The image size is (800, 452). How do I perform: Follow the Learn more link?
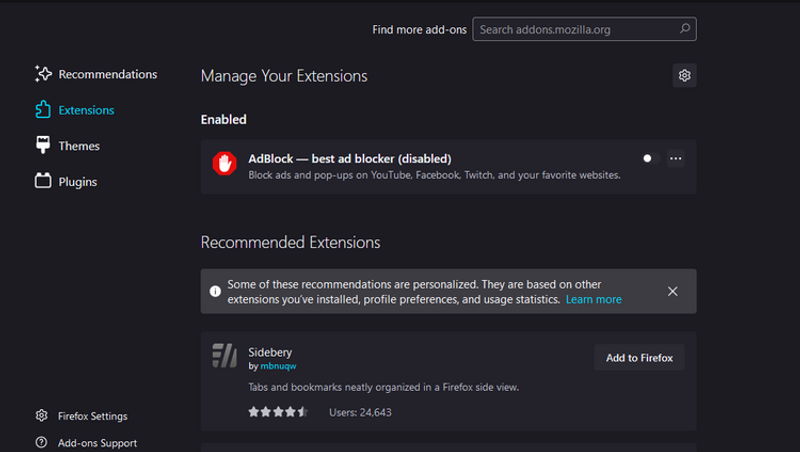[593, 299]
